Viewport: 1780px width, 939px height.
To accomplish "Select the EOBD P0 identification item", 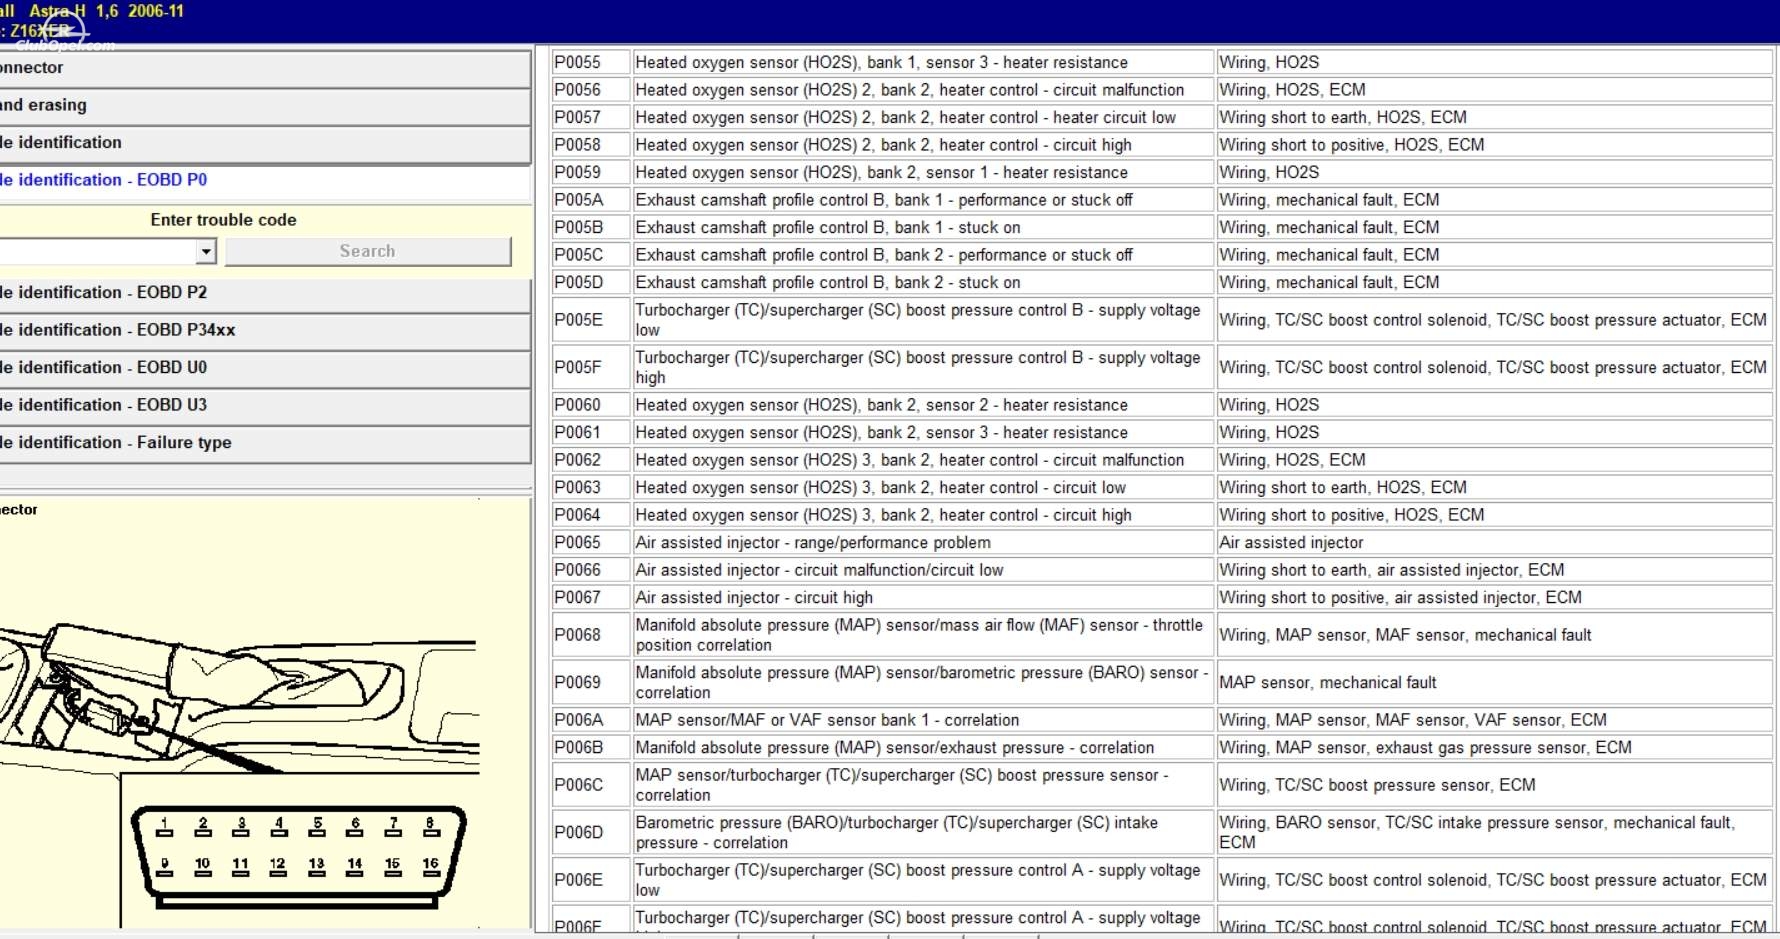I will pos(265,180).
